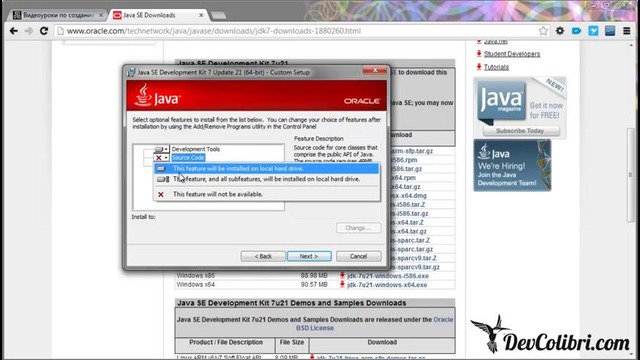This screenshot has width=640, height=360.
Task: Open the Chrome hamburger menu
Action: pyautogui.click(x=627, y=31)
